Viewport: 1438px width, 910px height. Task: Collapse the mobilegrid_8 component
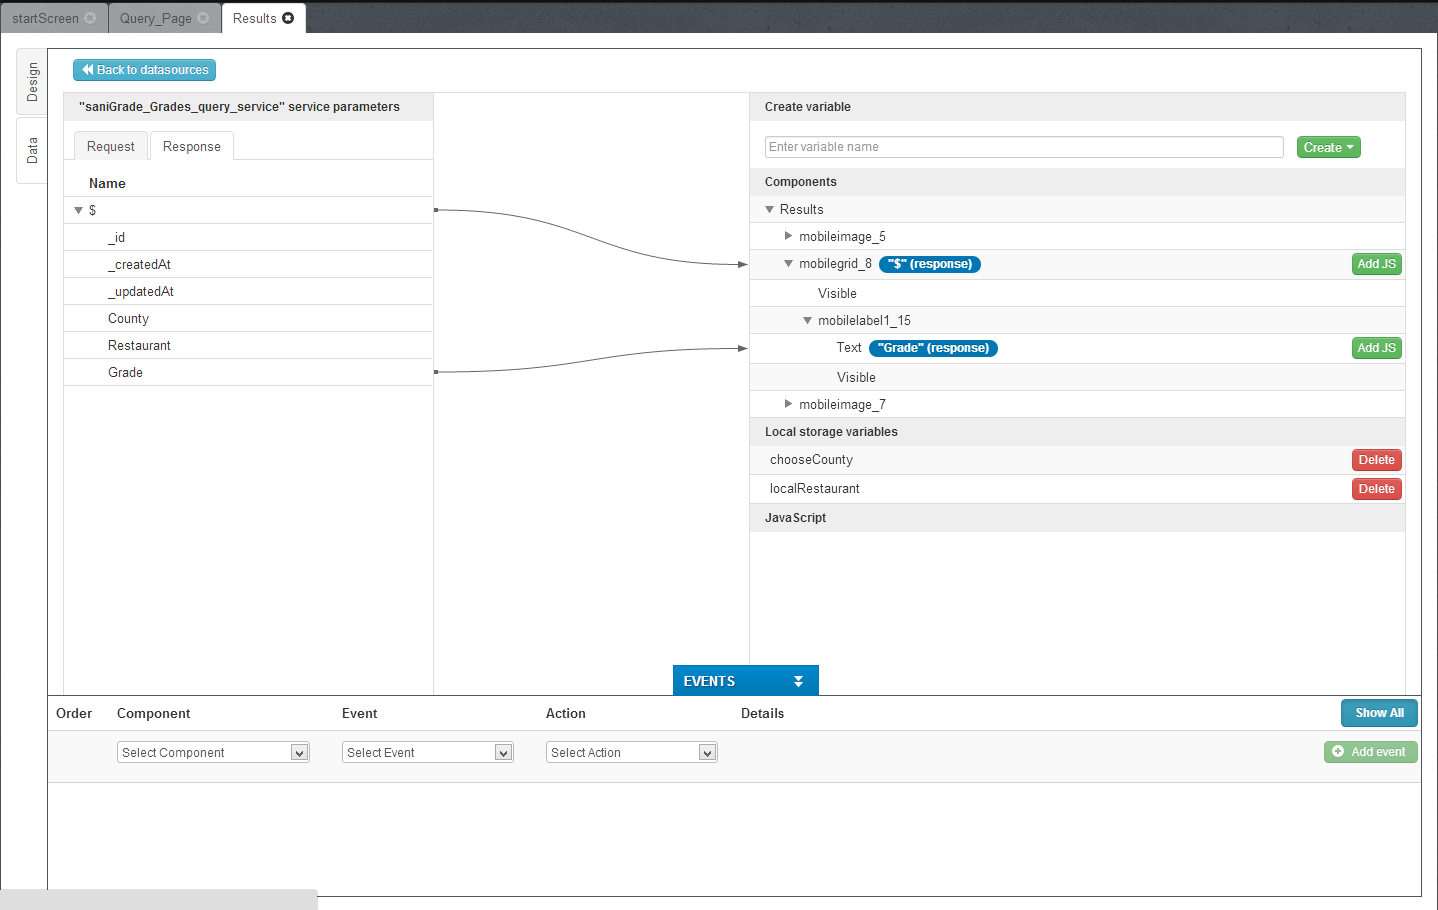click(x=788, y=264)
